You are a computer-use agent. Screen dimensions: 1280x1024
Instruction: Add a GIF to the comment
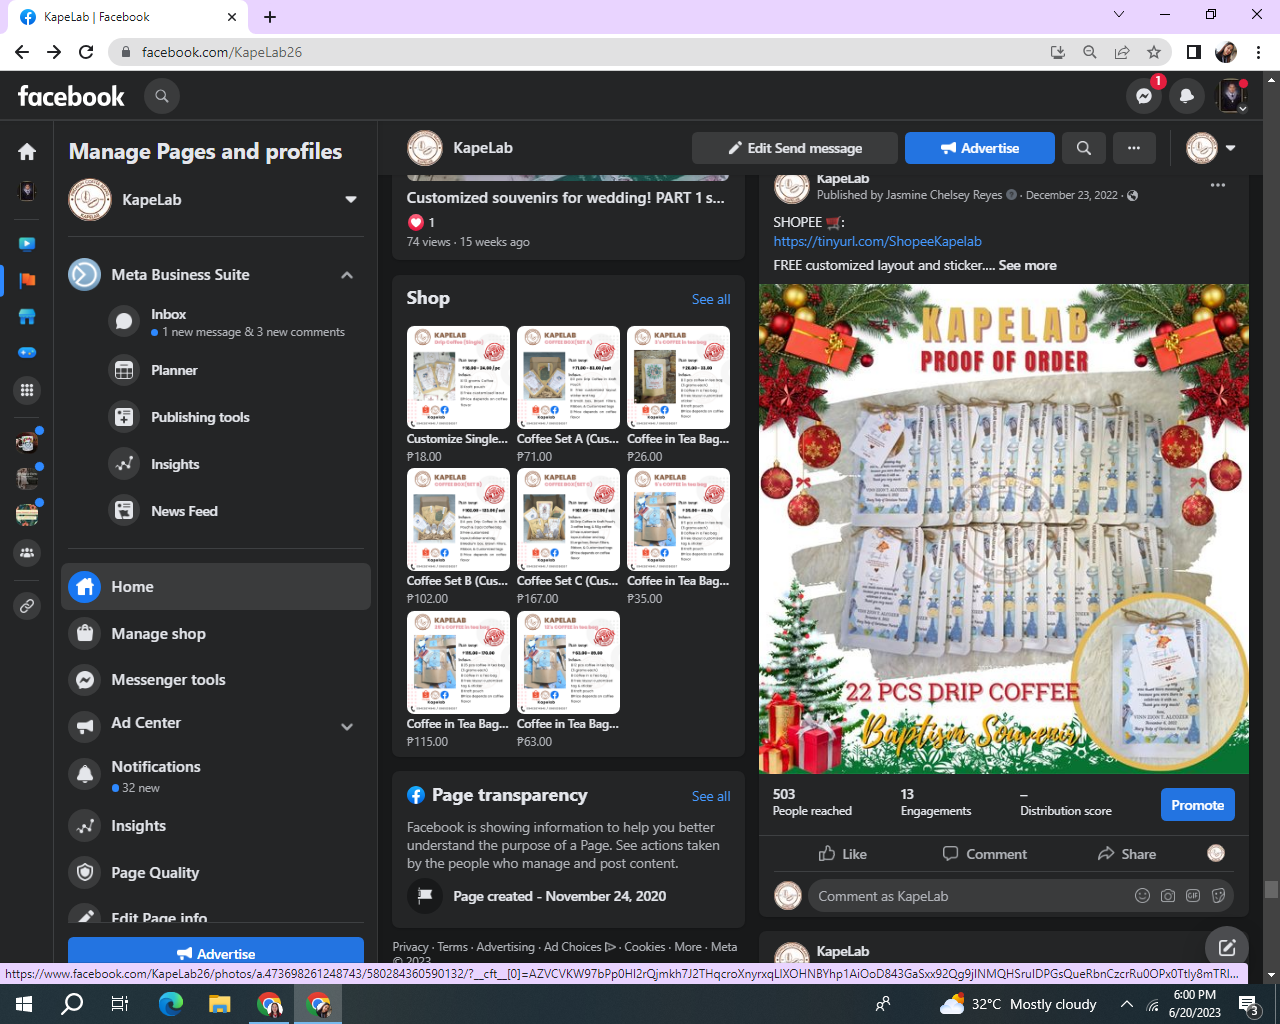(1193, 896)
